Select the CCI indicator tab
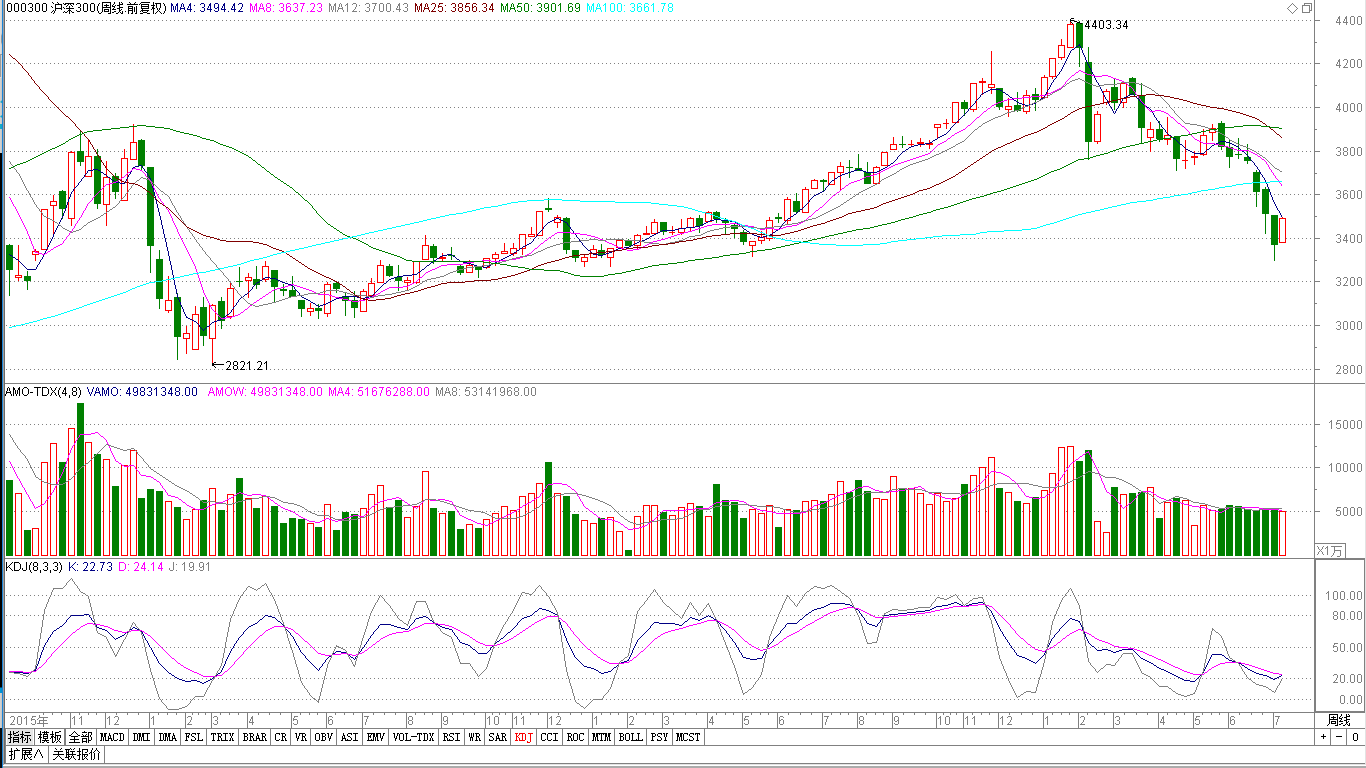The width and height of the screenshot is (1366, 768). coord(549,737)
